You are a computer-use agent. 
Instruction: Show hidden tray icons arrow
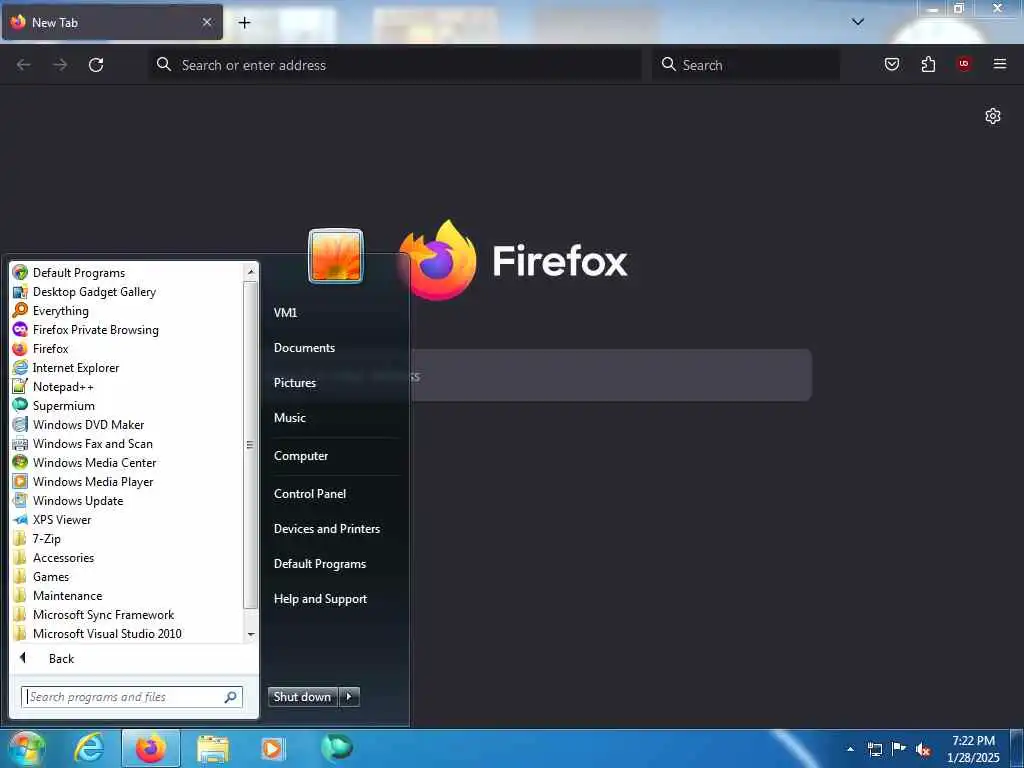[850, 750]
